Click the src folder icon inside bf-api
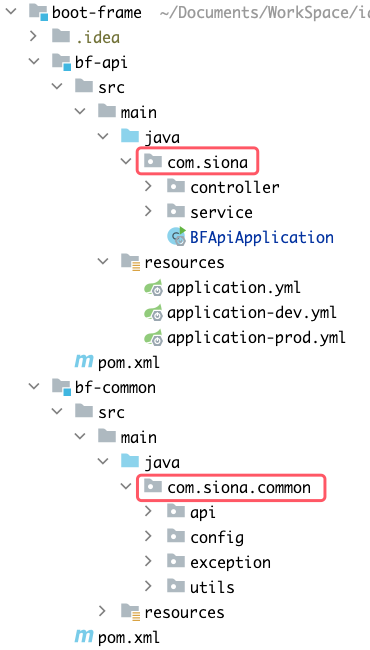 click(x=84, y=86)
